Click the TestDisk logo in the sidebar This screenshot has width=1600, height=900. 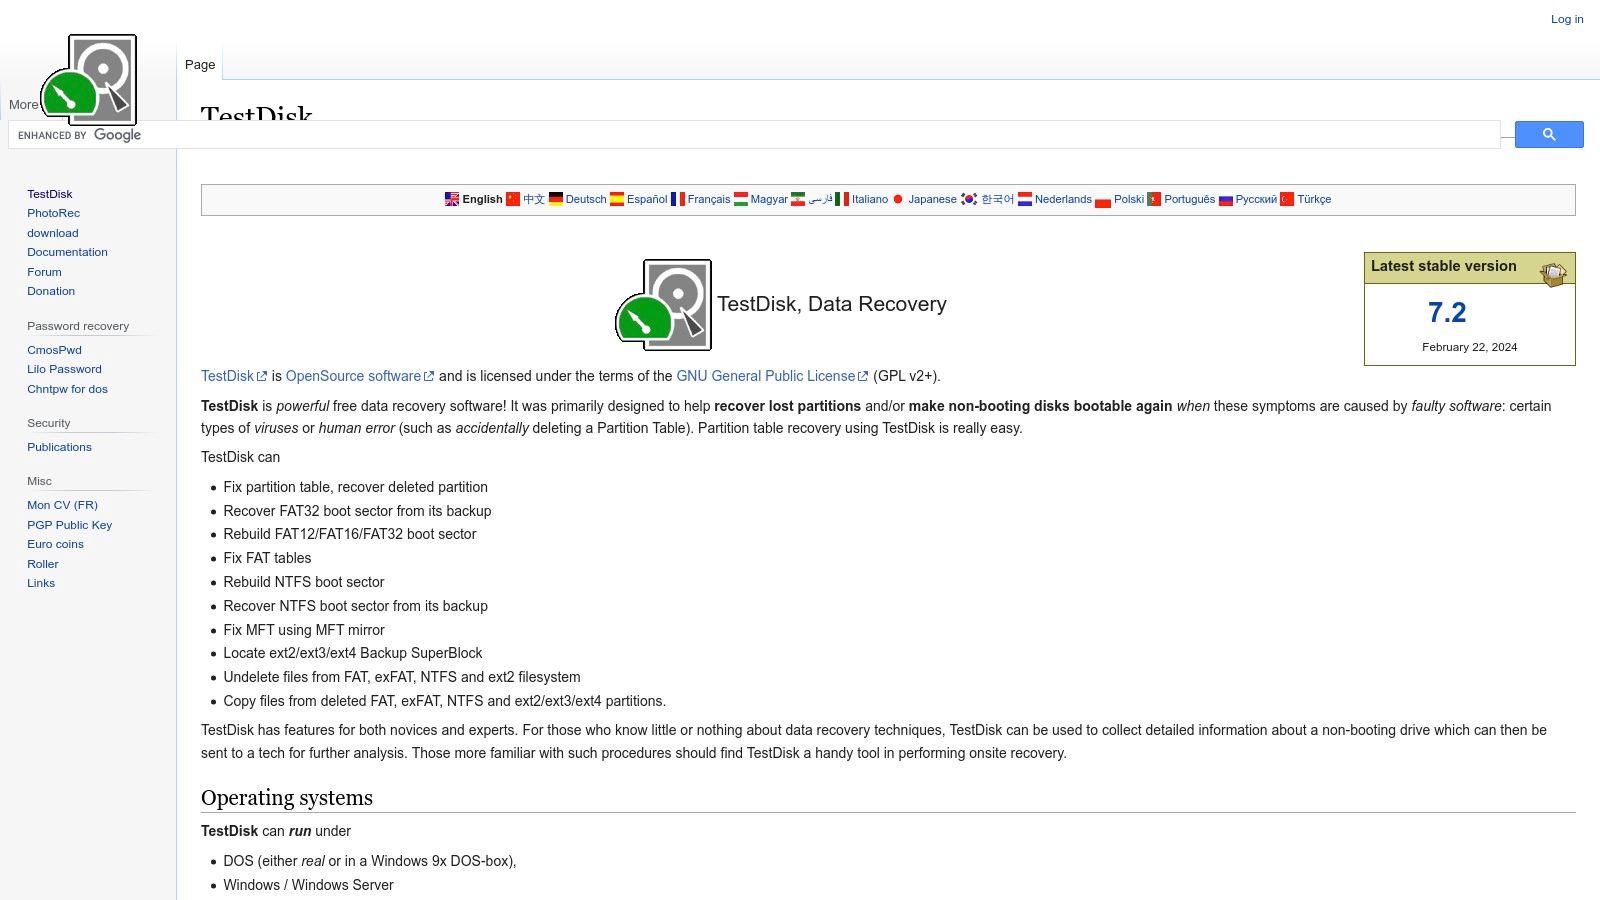click(88, 80)
